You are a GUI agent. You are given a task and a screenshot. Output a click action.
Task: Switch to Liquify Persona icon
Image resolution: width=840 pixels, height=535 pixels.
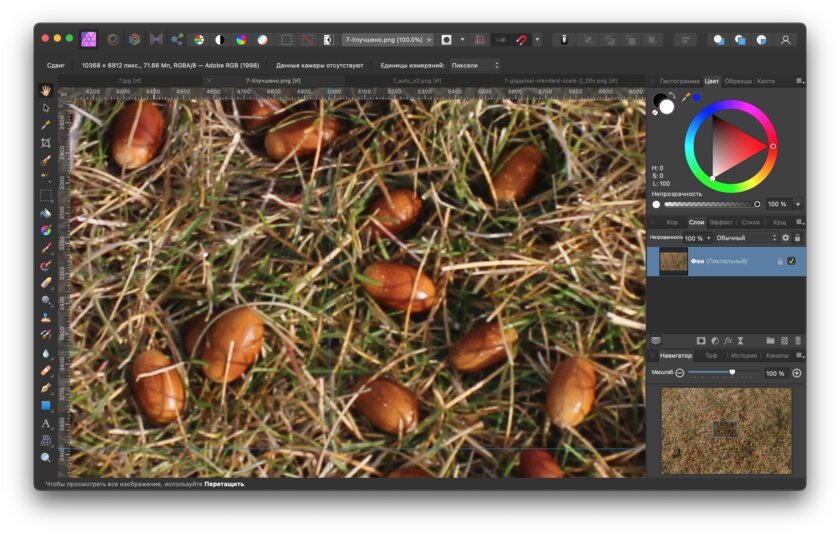[x=113, y=39]
